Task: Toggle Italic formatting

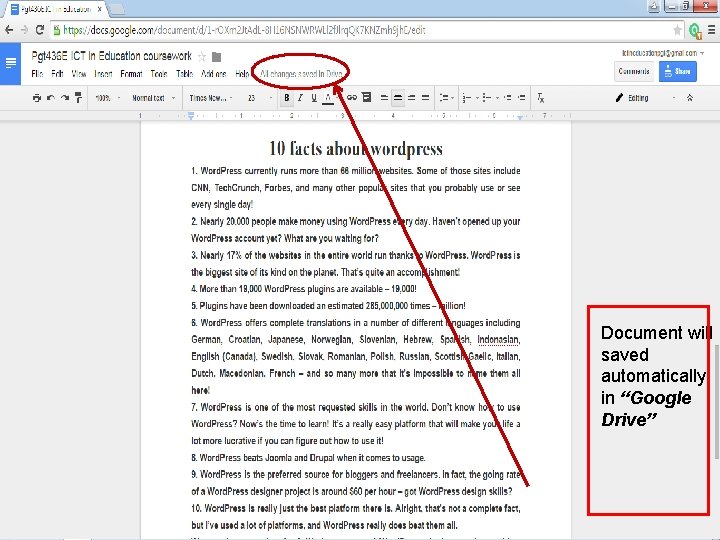Action: 300,98
